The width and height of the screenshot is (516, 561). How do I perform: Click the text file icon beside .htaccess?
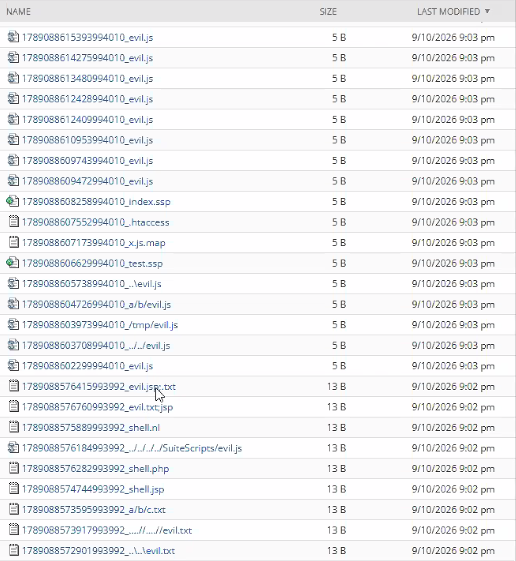pyautogui.click(x=14, y=222)
